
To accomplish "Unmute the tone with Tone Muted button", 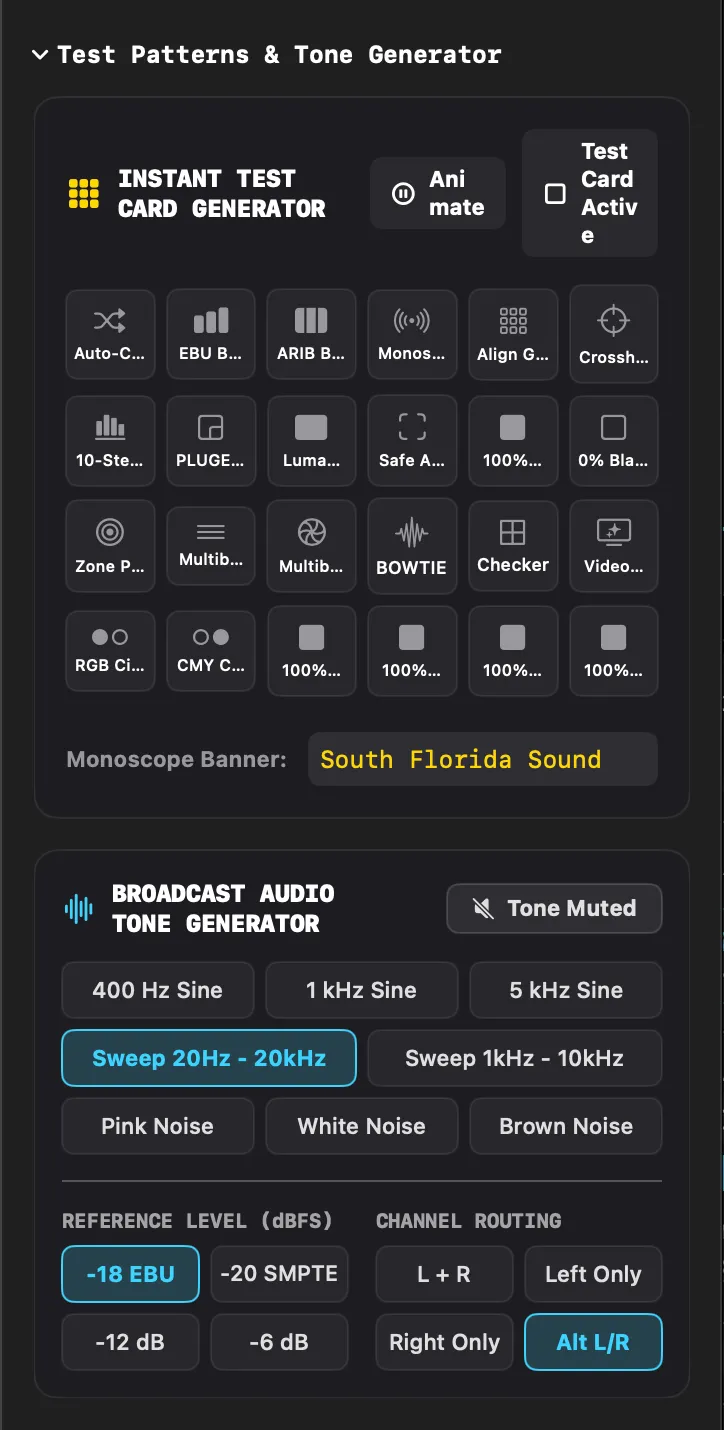I will click(554, 908).
